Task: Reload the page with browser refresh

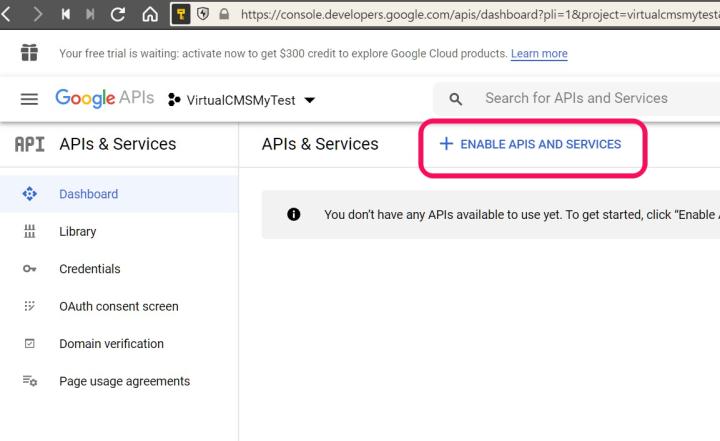Action: click(118, 15)
